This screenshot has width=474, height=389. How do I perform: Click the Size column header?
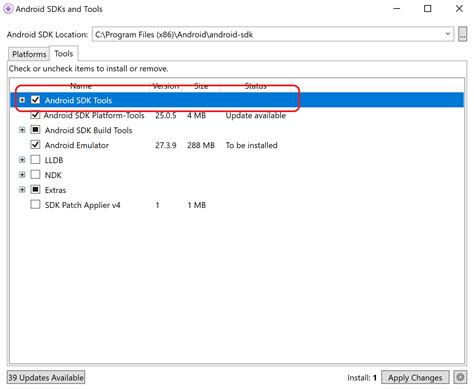point(201,86)
